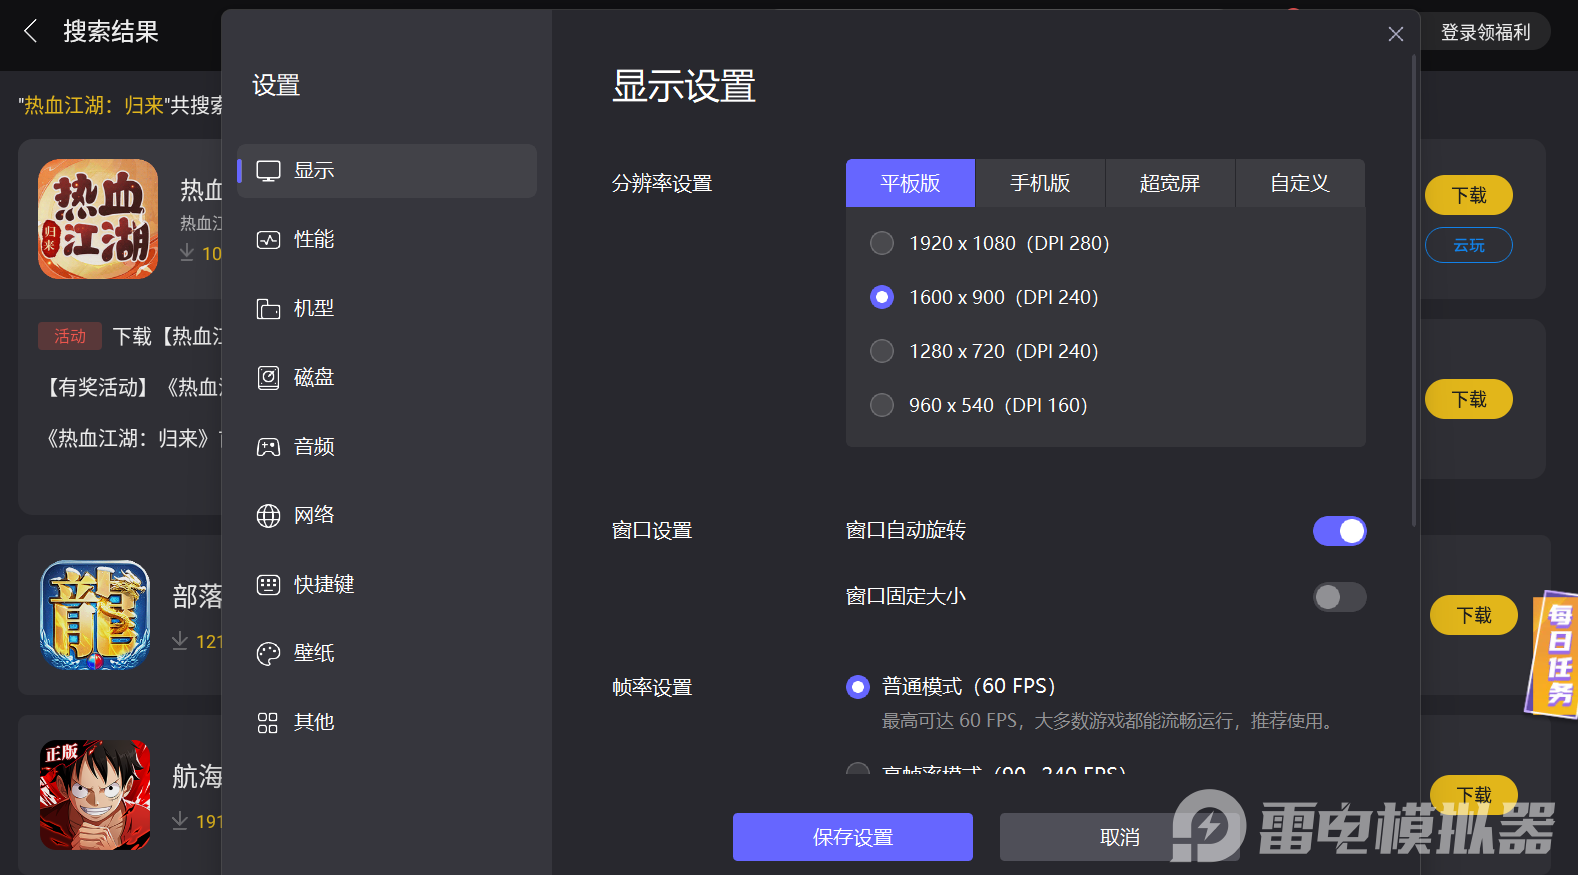1578x875 pixels.
Task: Click the settings dialog vertical scrollbar
Action: [1414, 290]
